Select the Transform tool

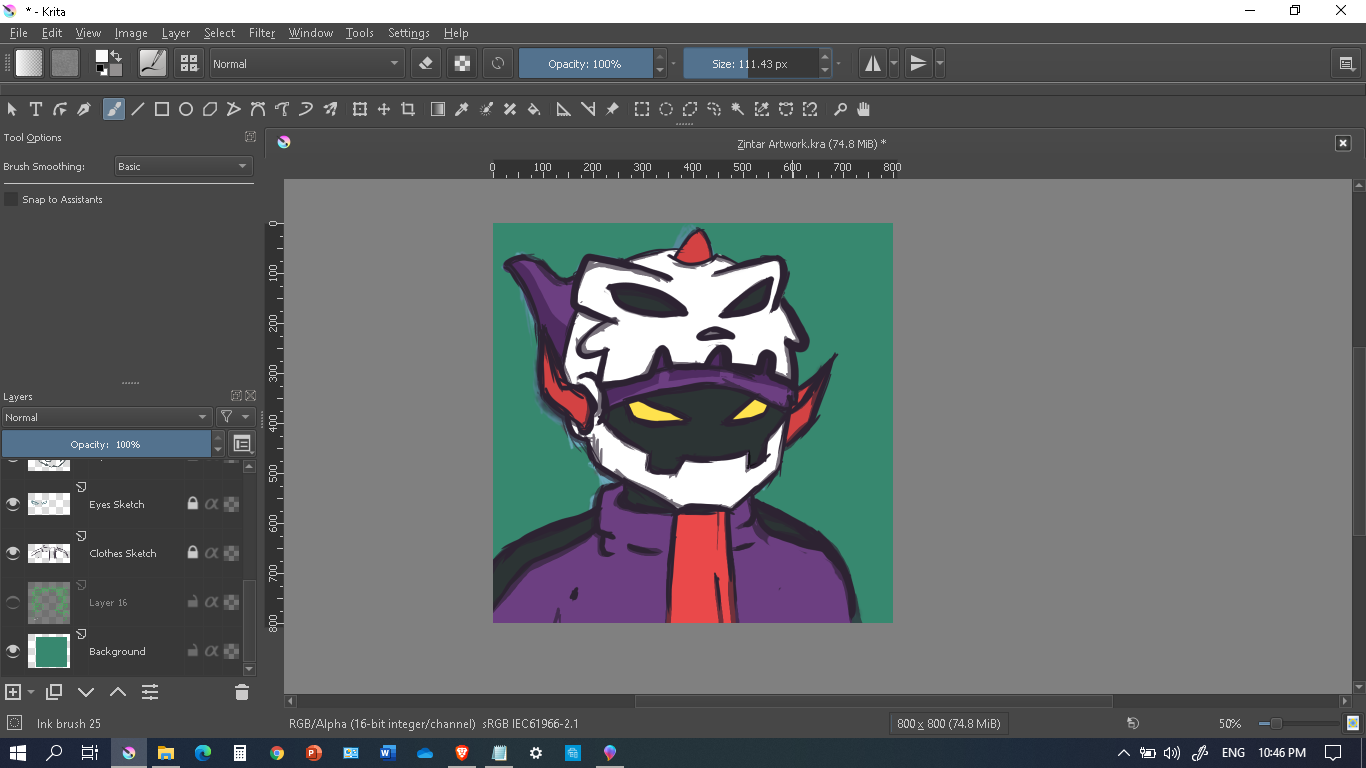point(360,109)
